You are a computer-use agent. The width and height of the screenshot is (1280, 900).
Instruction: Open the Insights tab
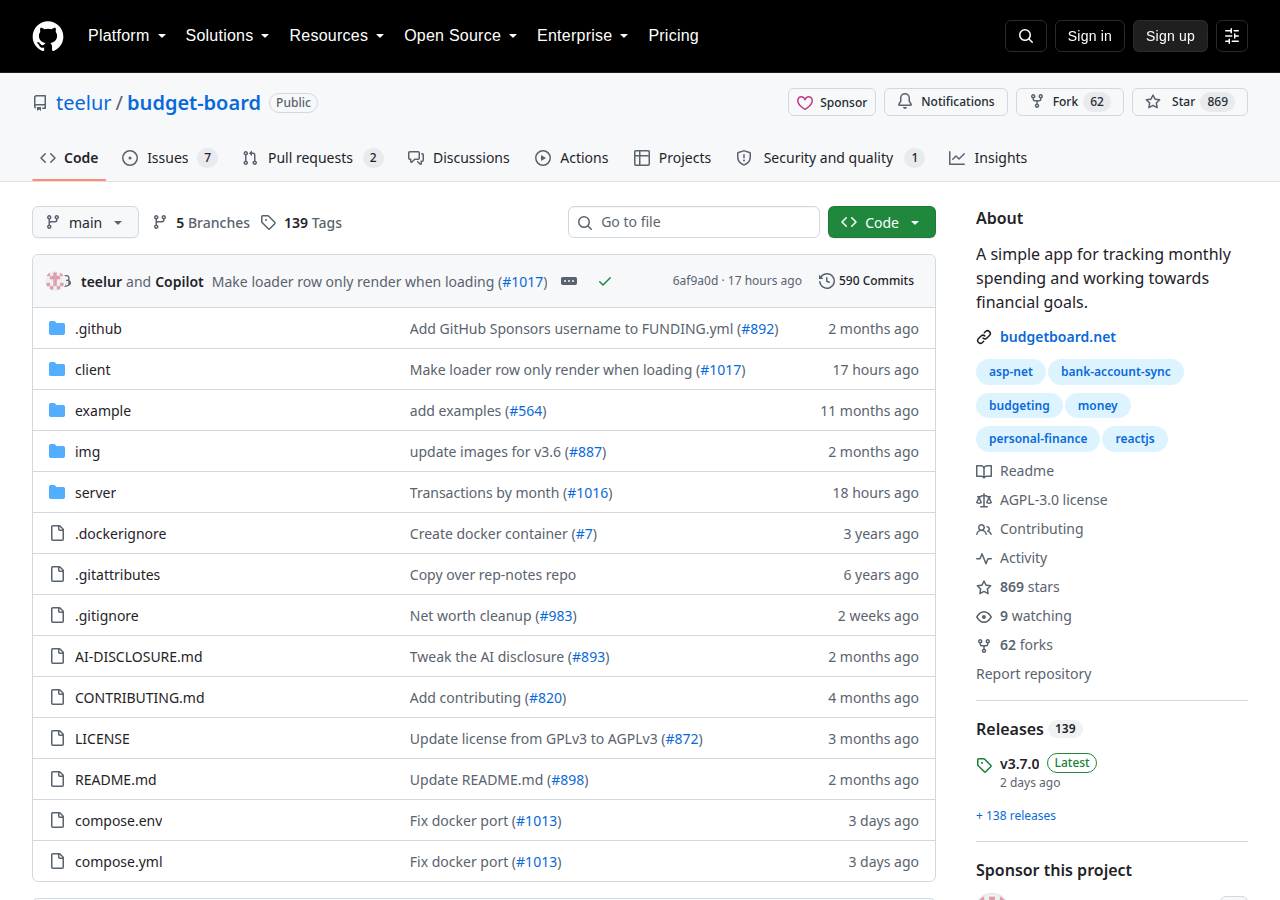coord(988,158)
